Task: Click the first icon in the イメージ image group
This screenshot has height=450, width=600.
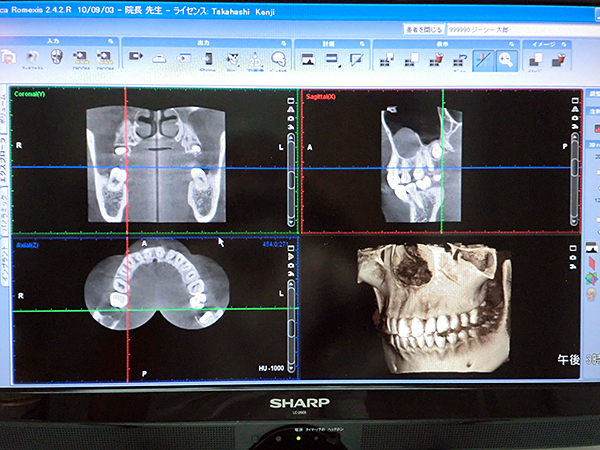Action: [535, 60]
